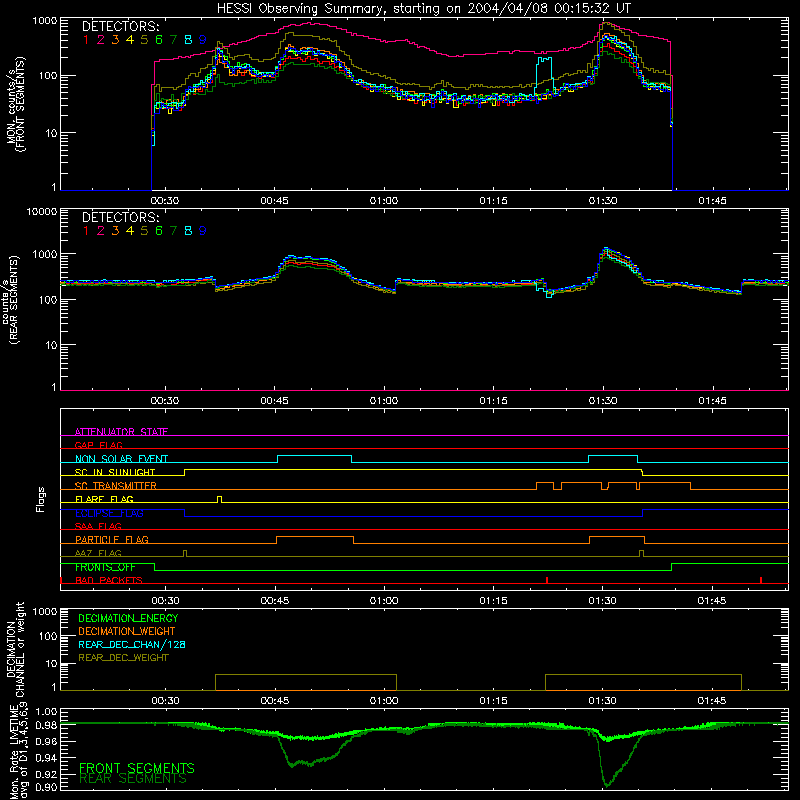
Task: Select the 'DECIMATION_WEIGHT' legend entry
Action: coord(127,631)
